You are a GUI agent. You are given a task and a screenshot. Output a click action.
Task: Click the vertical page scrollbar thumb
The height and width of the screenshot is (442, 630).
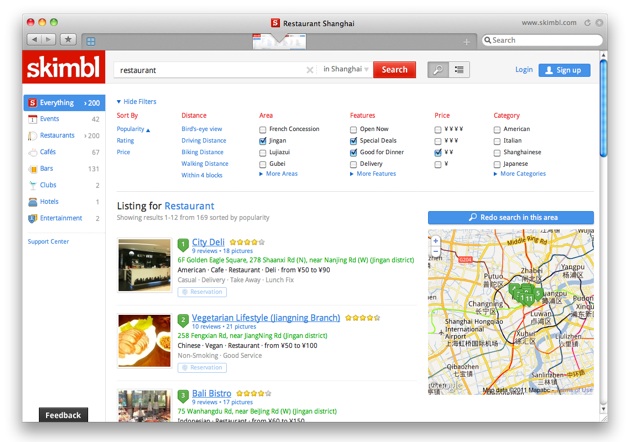[603, 108]
